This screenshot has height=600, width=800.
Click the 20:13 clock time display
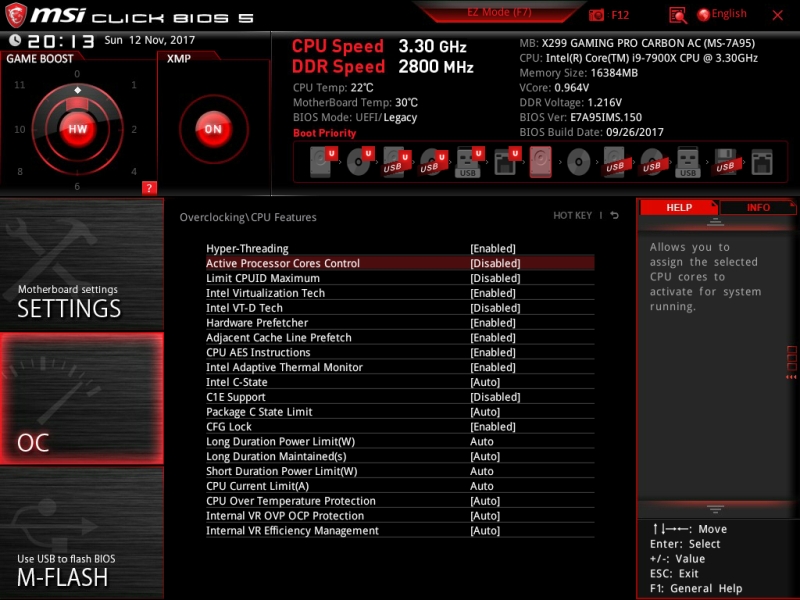61,41
